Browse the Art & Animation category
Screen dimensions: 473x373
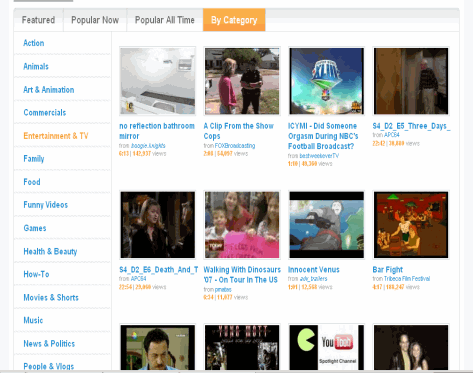pyautogui.click(x=49, y=90)
